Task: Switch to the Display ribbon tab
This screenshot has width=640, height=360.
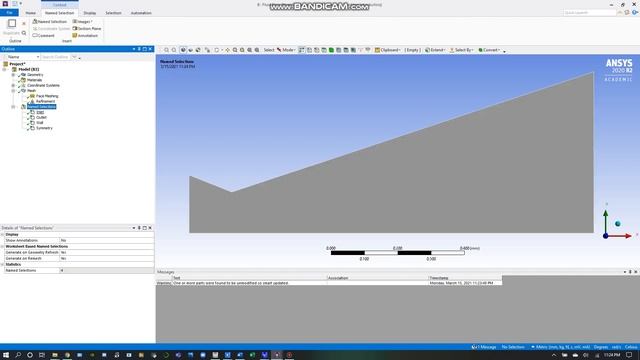Action: coord(90,13)
